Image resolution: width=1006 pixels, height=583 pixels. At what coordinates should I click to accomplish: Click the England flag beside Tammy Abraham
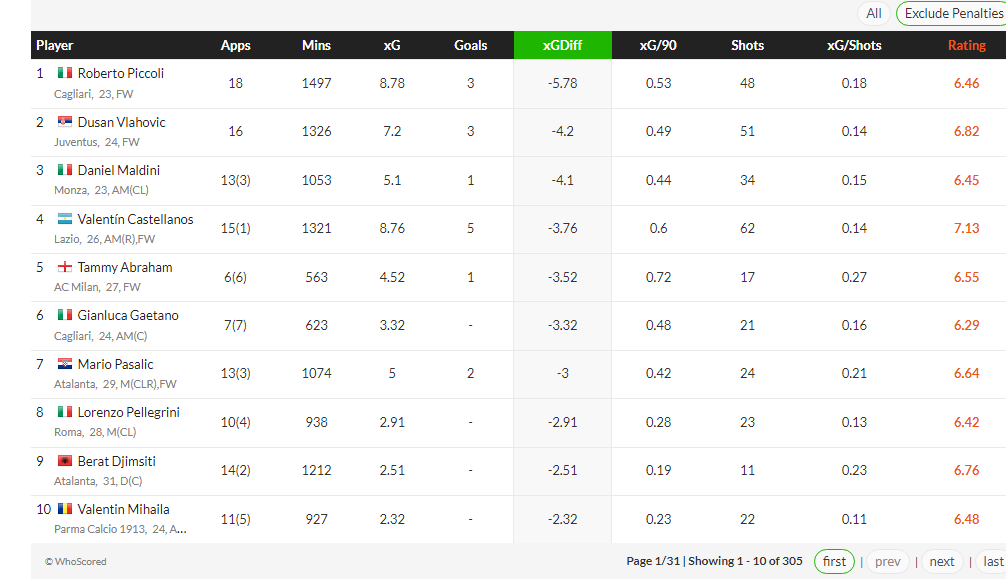point(65,267)
